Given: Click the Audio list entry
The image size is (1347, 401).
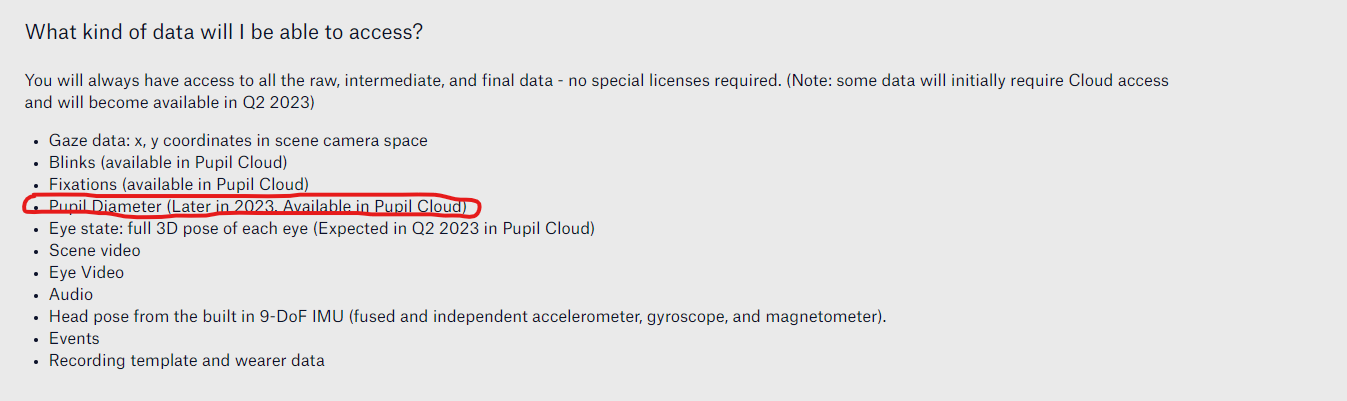Looking at the screenshot, I should (x=71, y=294).
